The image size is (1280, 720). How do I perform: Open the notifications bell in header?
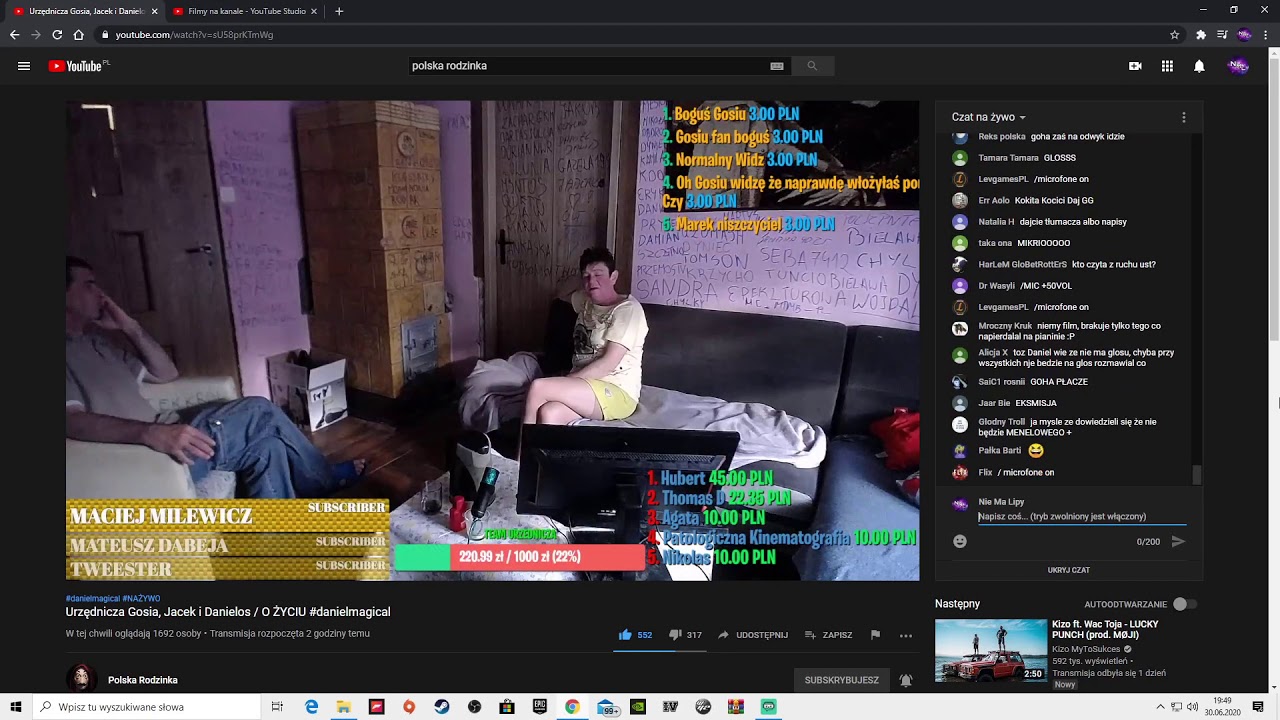1199,66
